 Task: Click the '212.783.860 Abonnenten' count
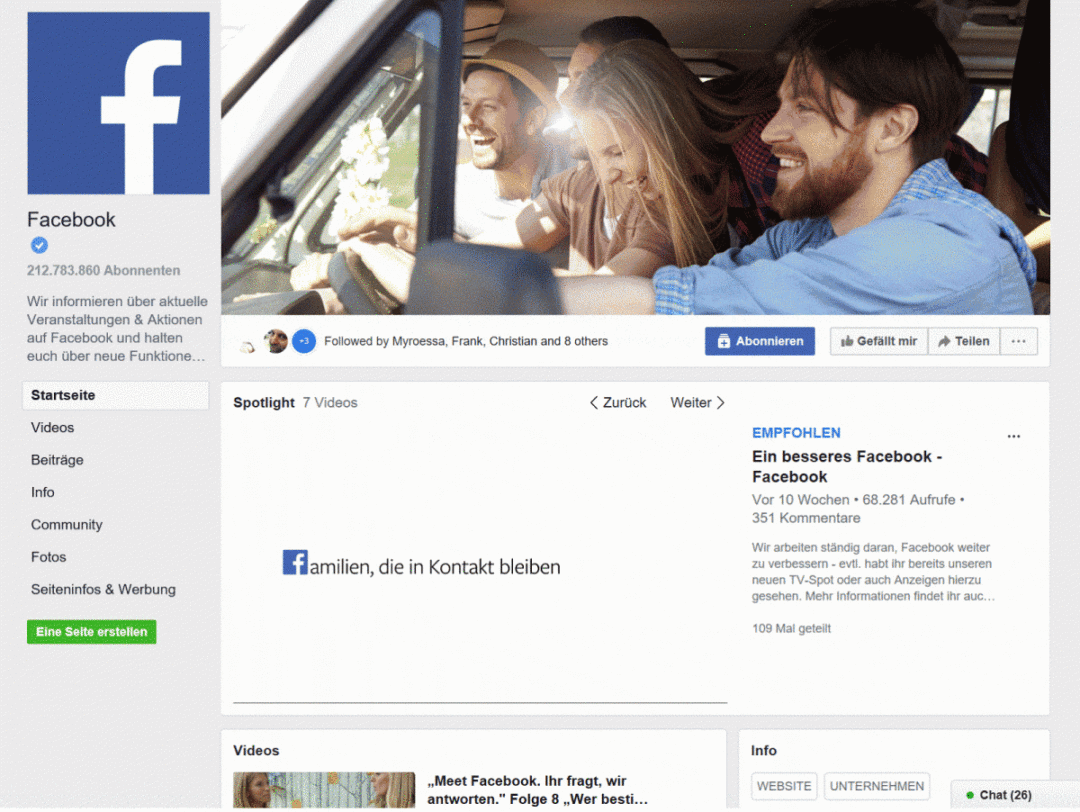pyautogui.click(x=103, y=271)
